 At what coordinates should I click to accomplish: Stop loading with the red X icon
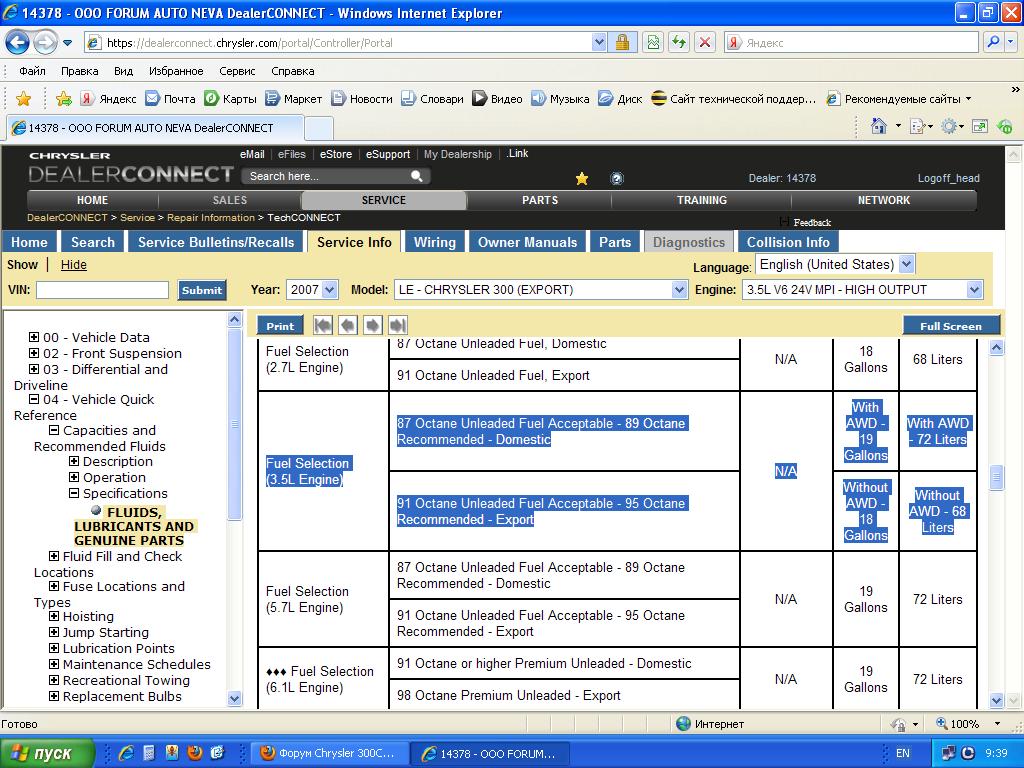tap(705, 43)
